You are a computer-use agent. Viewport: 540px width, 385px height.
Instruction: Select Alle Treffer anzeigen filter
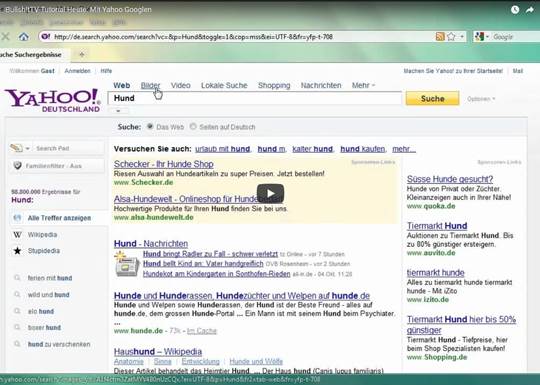coord(59,218)
